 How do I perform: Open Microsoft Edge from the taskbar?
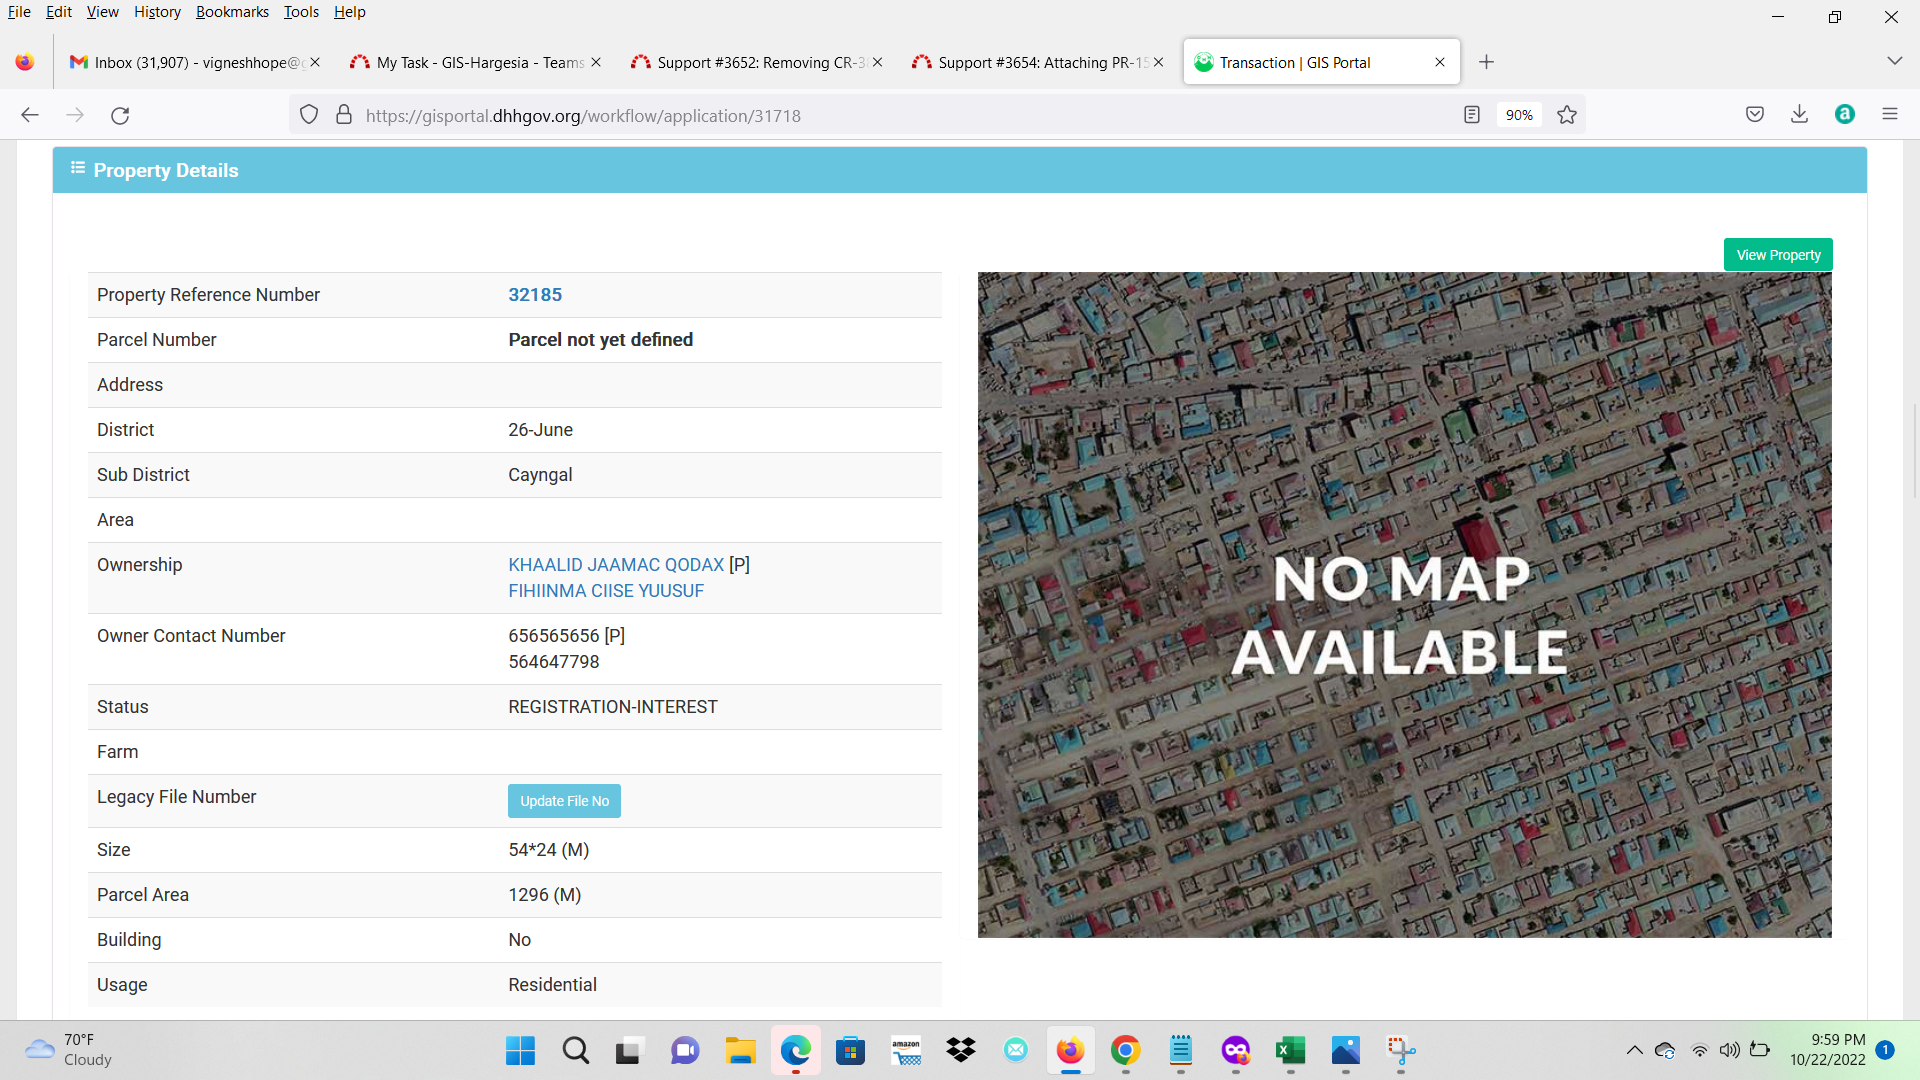795,1050
